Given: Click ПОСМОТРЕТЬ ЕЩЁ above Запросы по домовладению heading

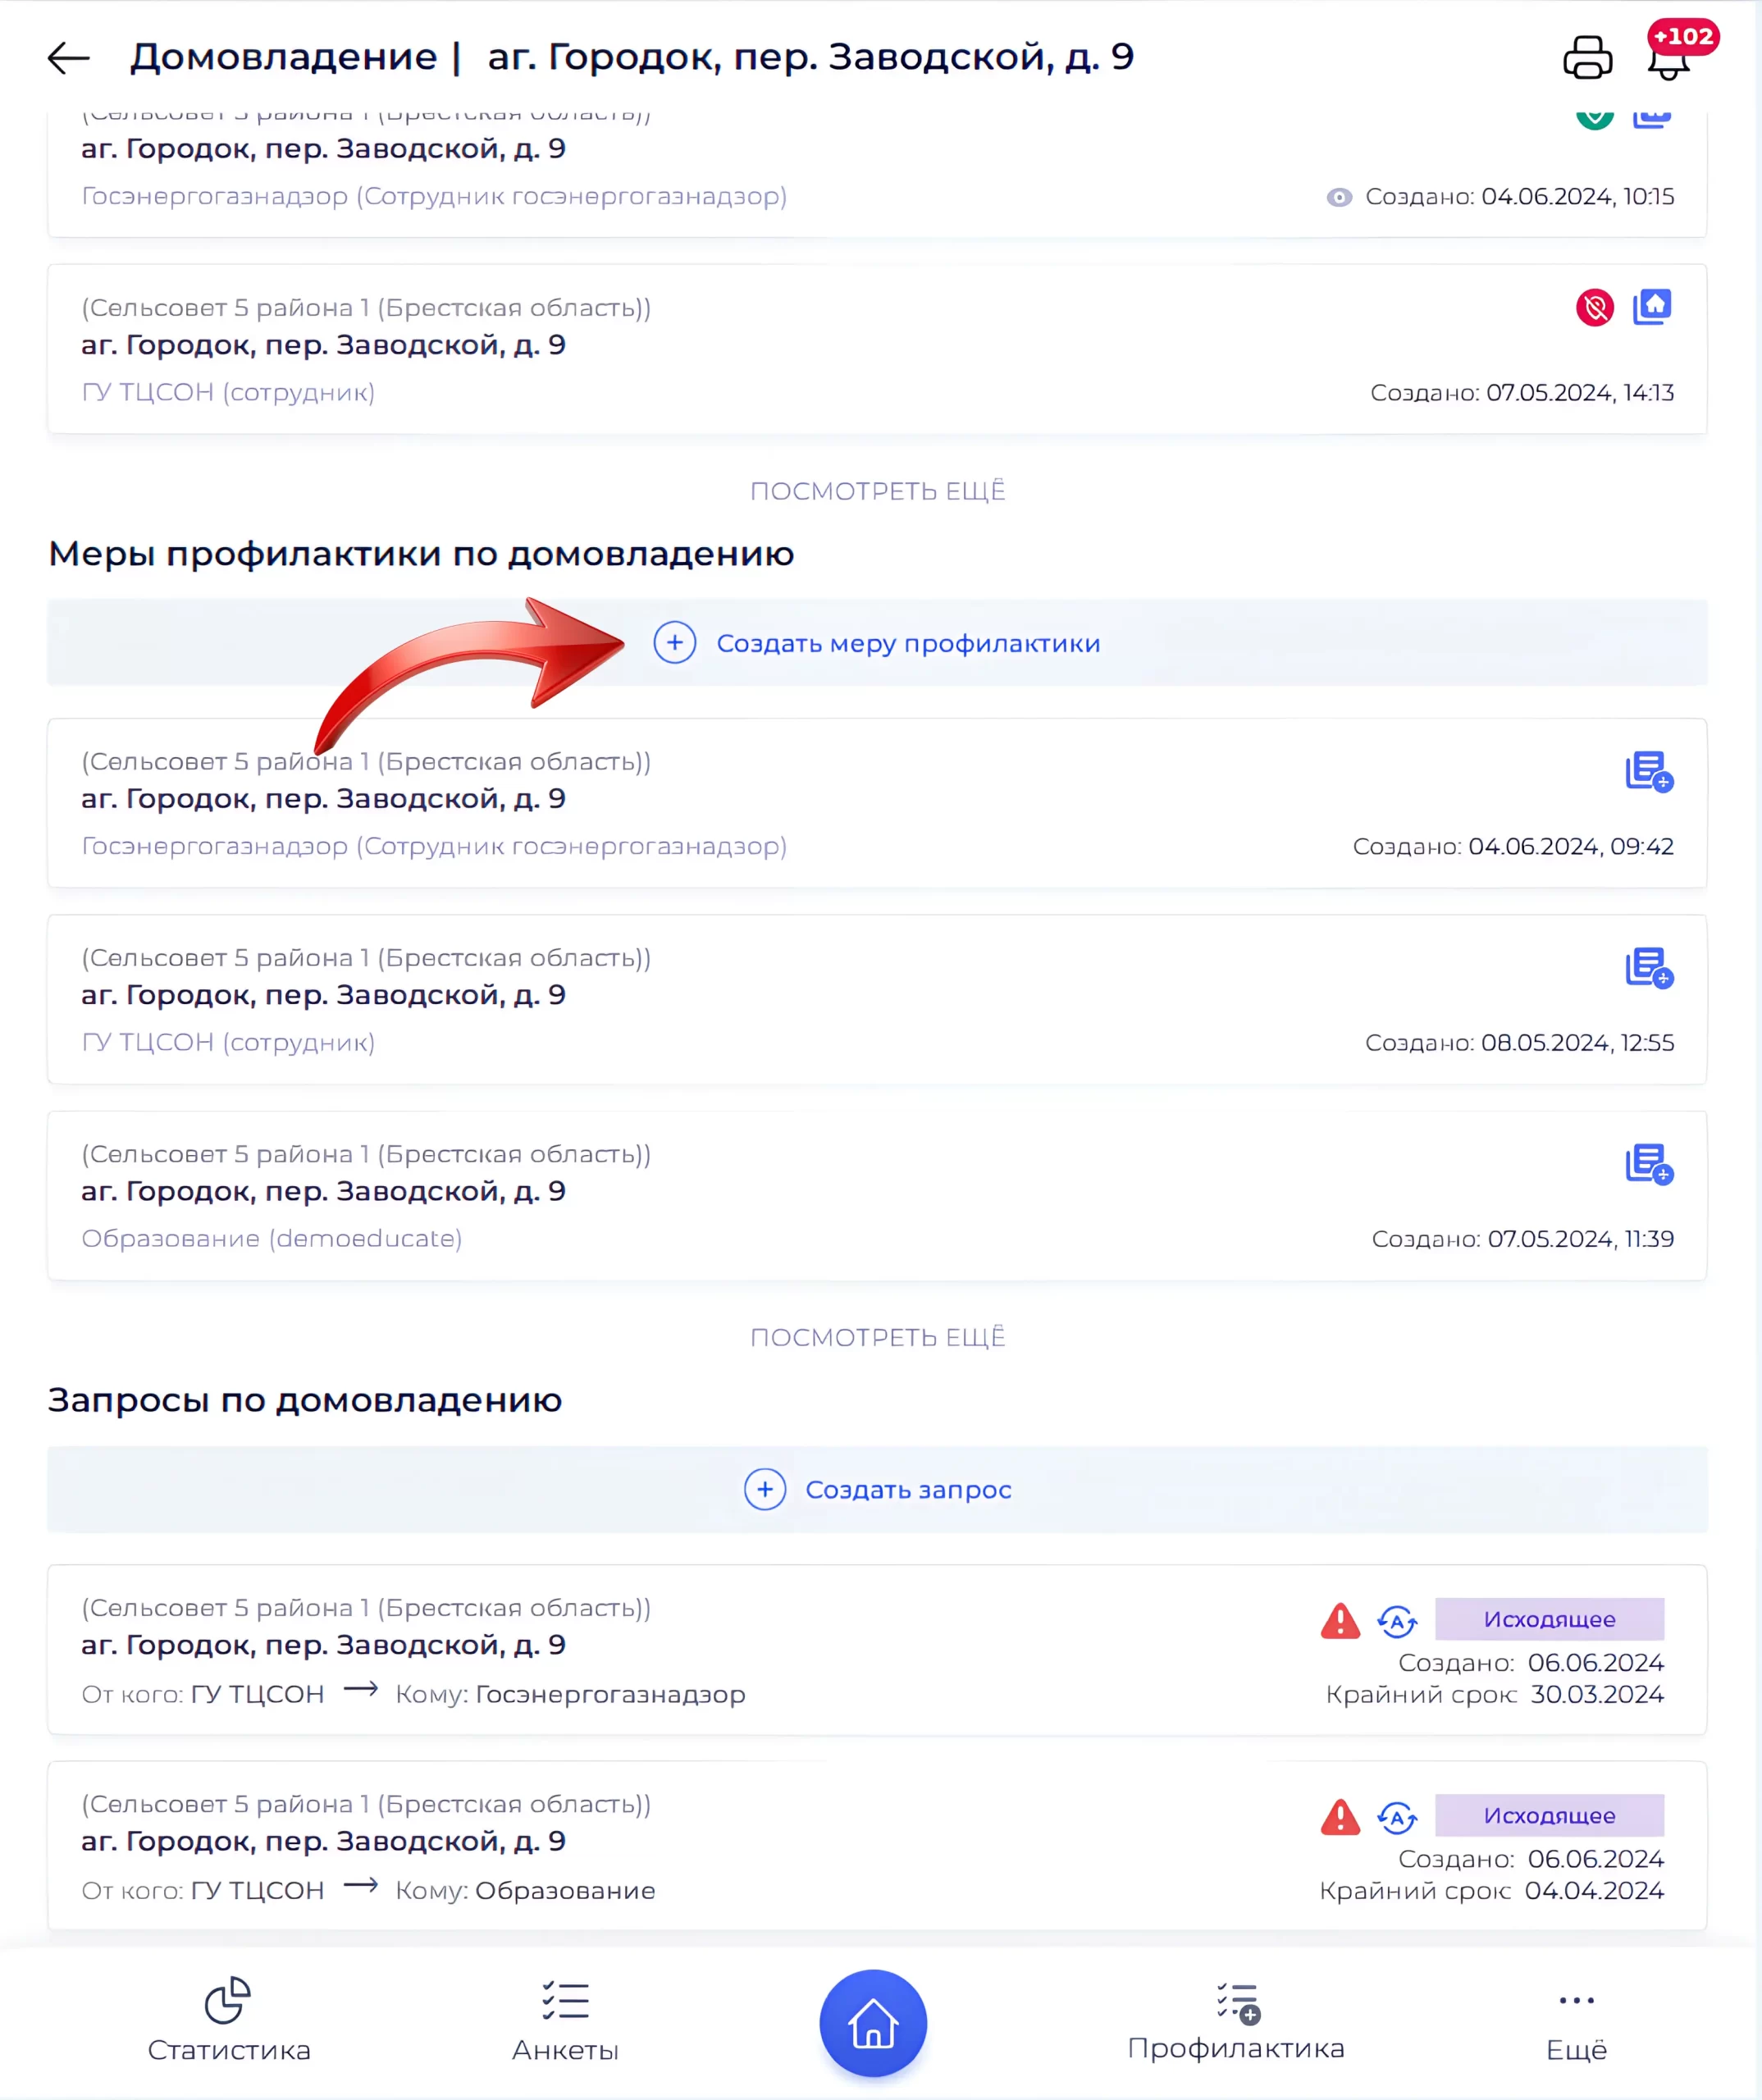Looking at the screenshot, I should [877, 1337].
